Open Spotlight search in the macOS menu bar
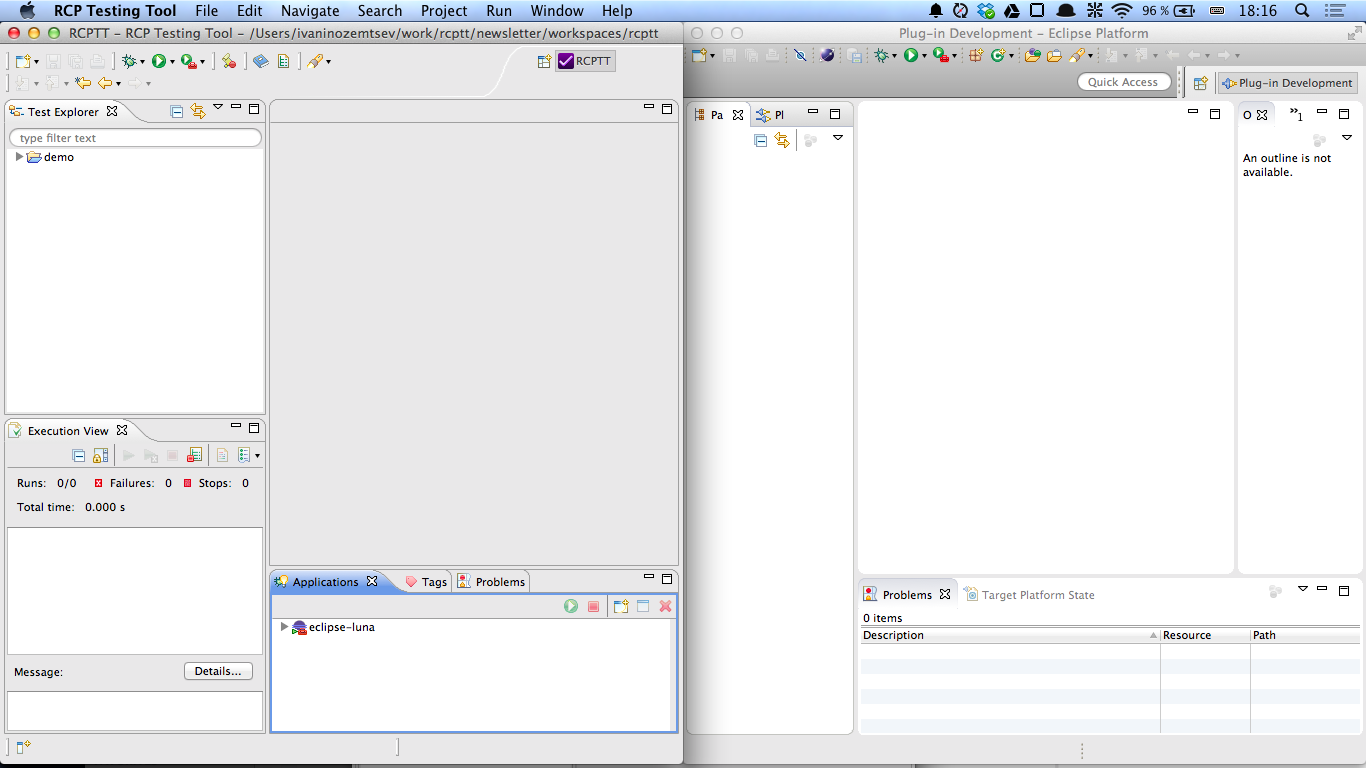 tap(1302, 11)
